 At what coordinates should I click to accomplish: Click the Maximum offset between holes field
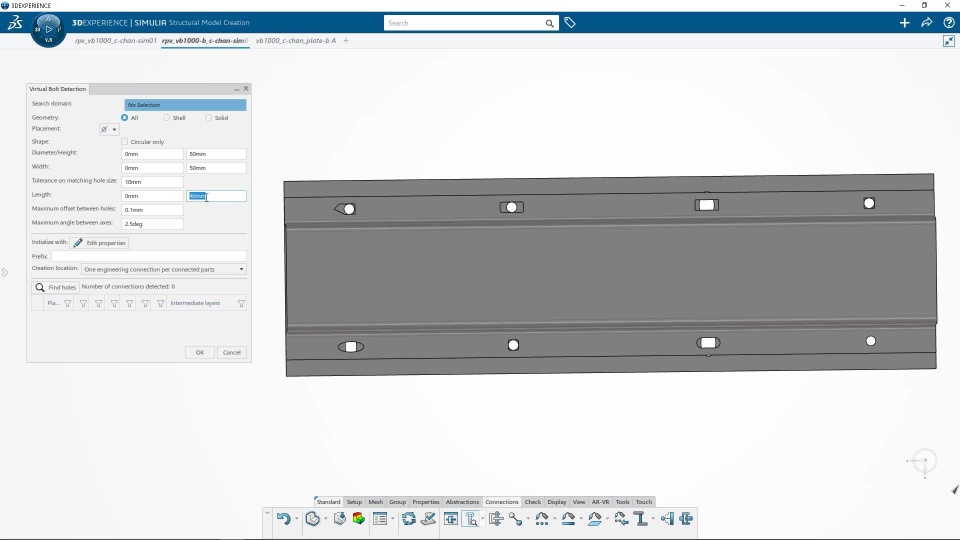click(x=152, y=210)
